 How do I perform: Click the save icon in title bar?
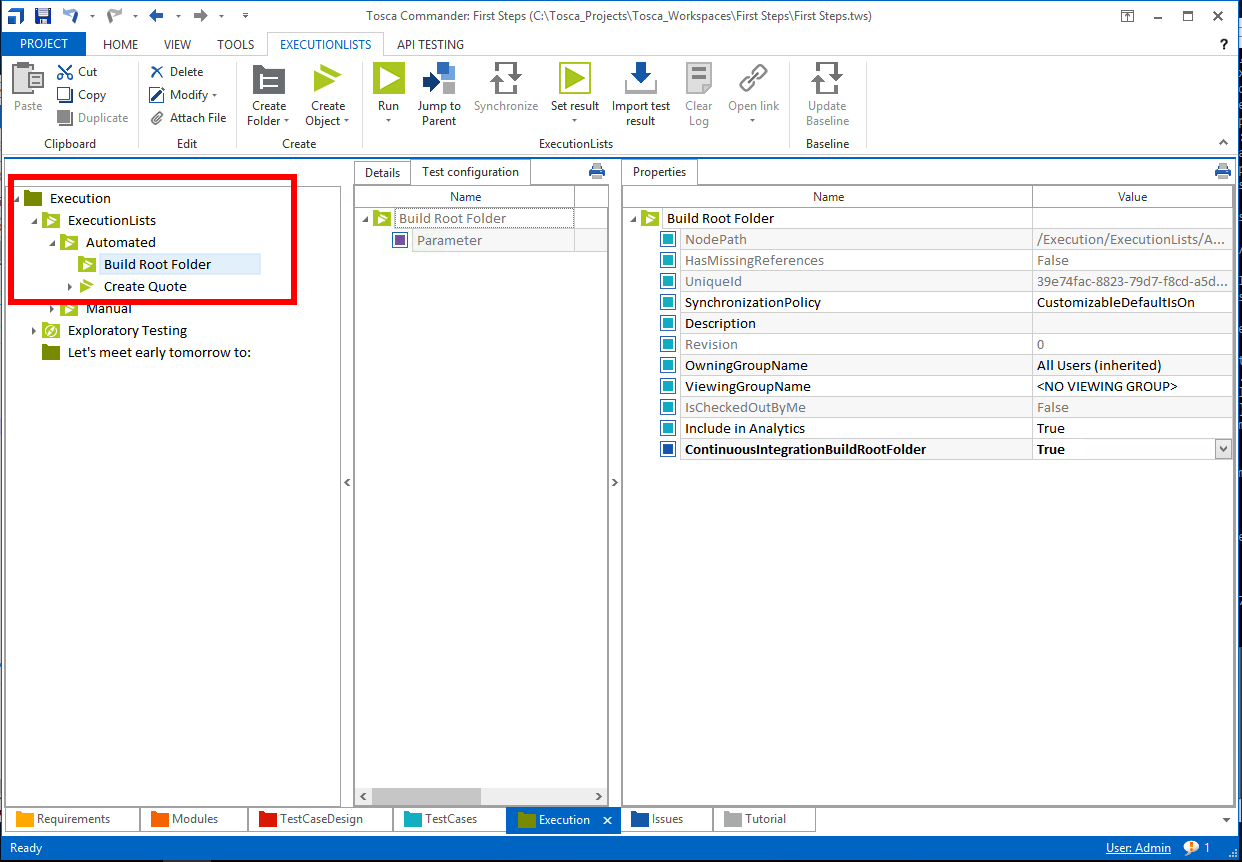(42, 15)
